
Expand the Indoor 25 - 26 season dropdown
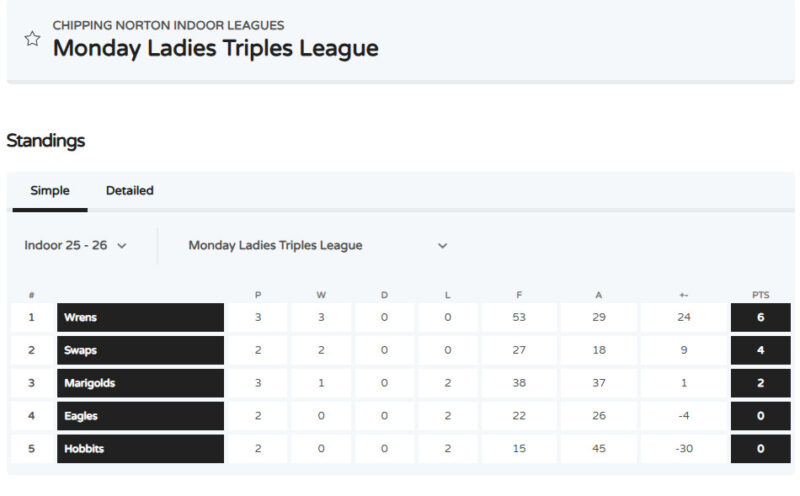click(76, 245)
